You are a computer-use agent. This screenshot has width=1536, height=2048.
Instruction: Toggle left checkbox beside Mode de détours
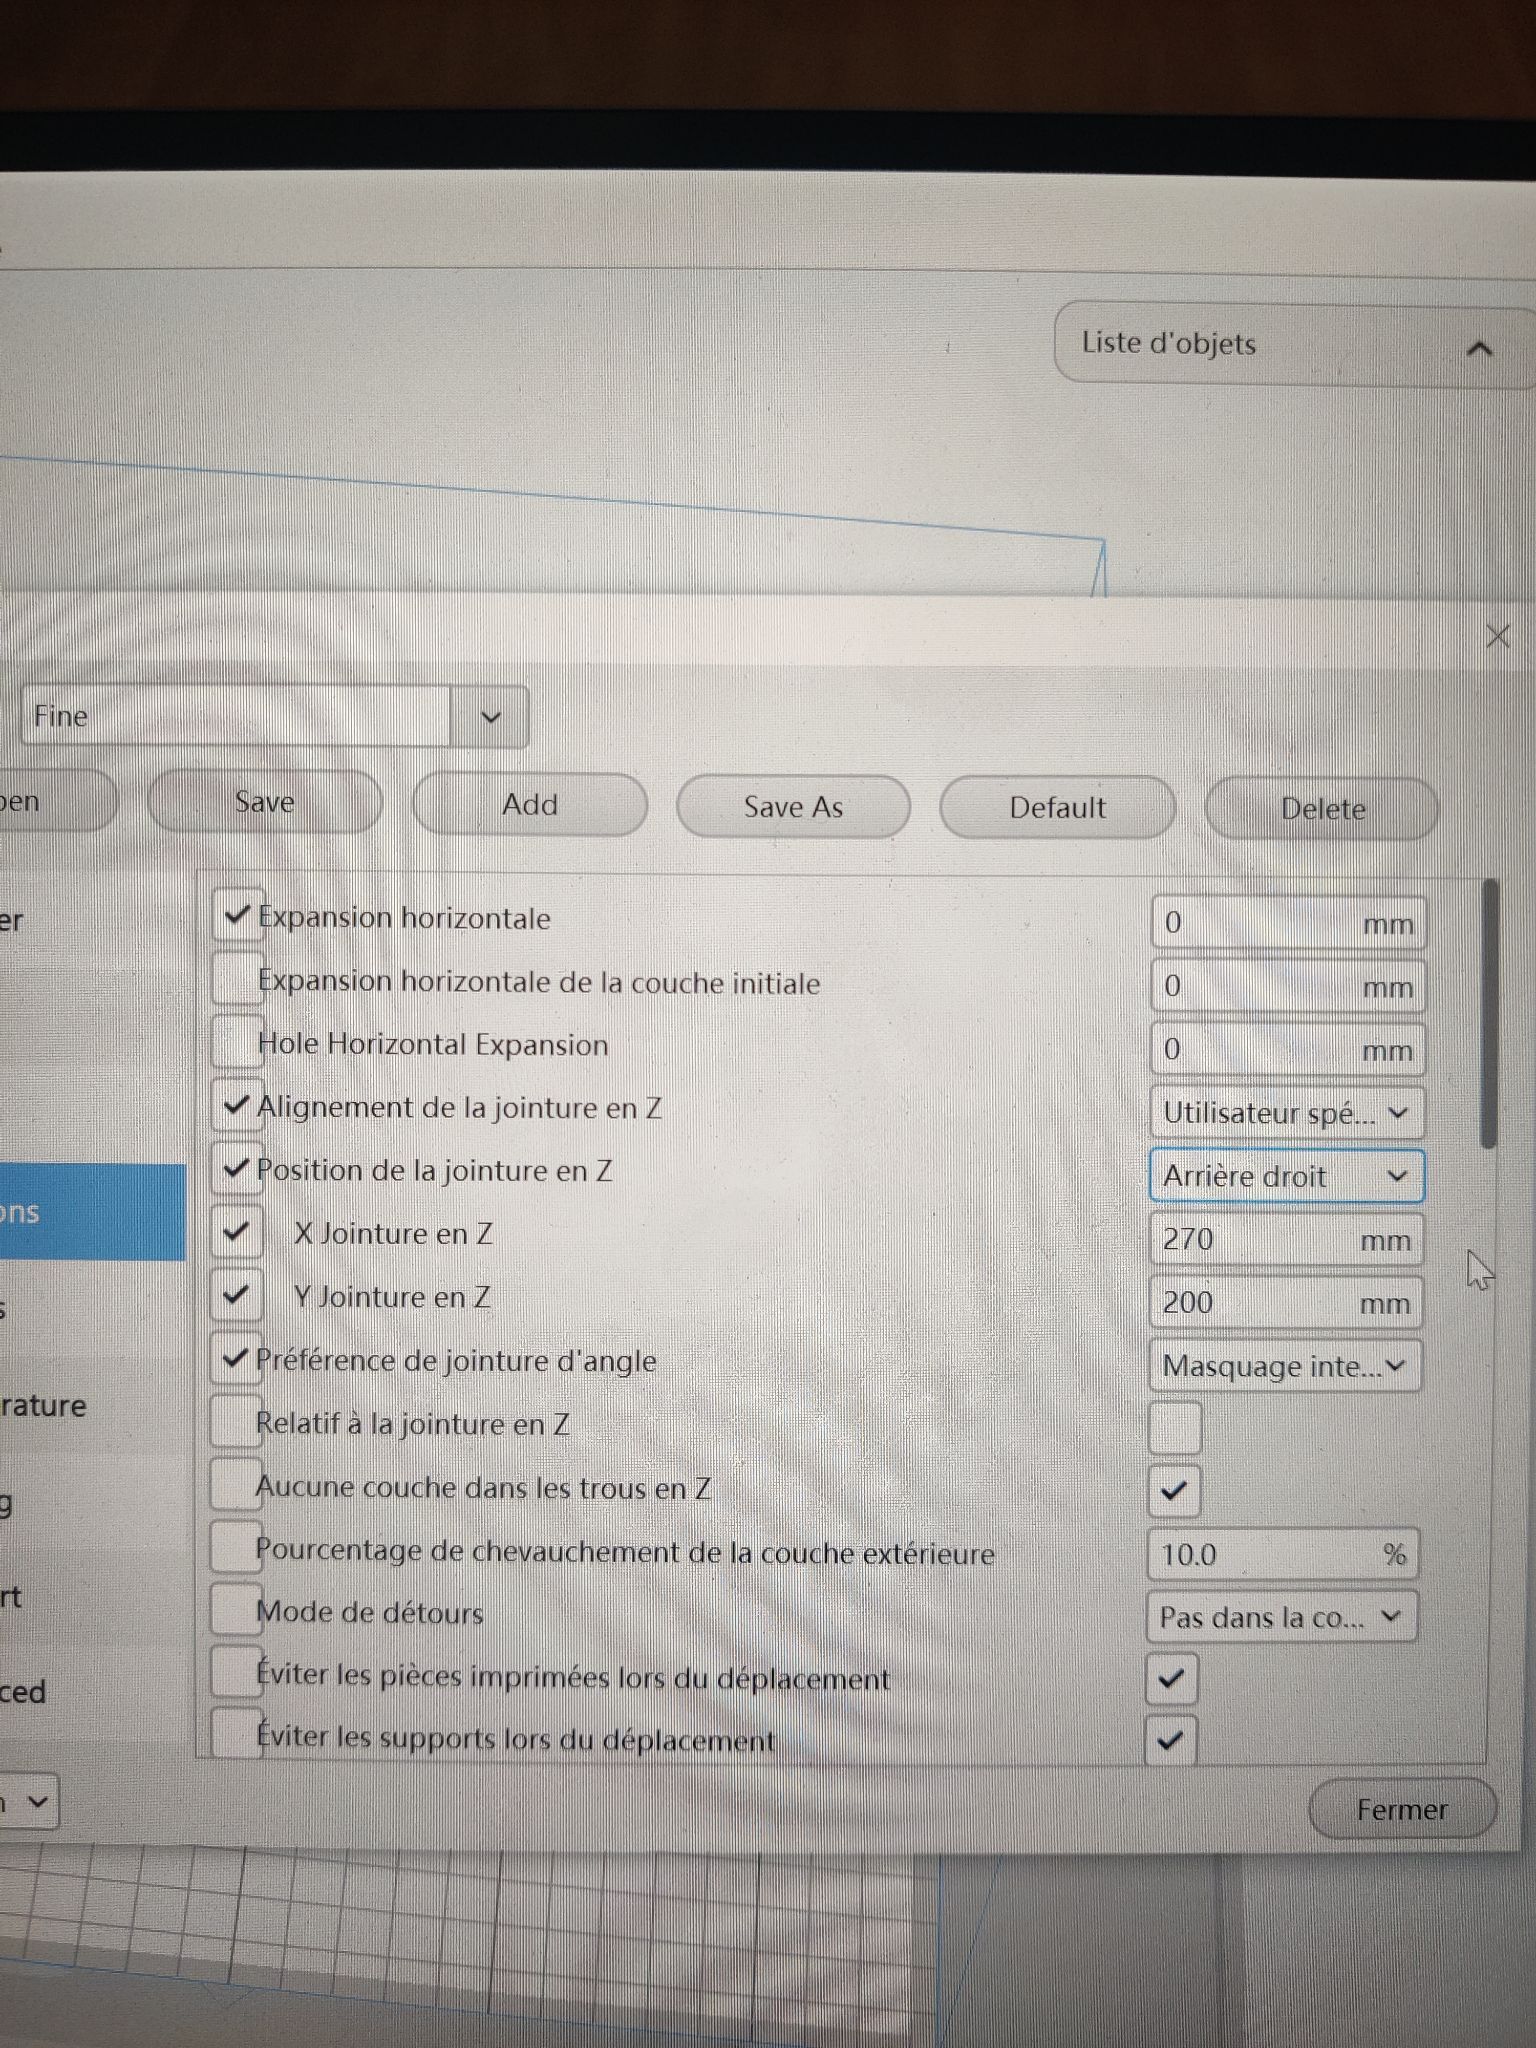click(235, 1611)
